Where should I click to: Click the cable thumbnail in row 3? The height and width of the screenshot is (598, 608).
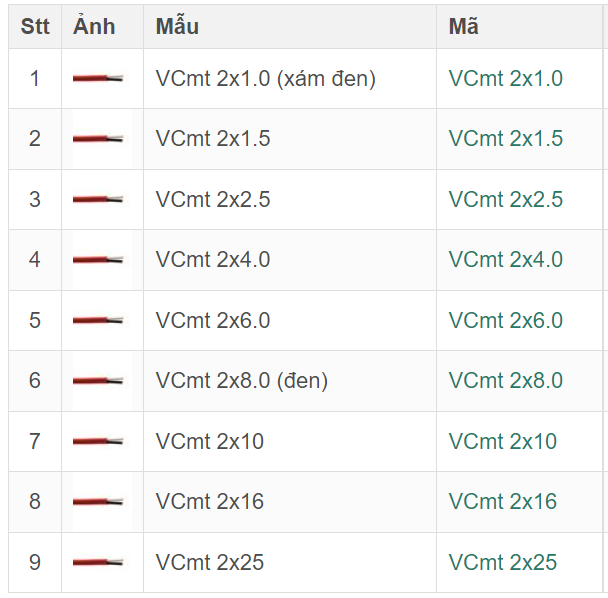pyautogui.click(x=99, y=200)
